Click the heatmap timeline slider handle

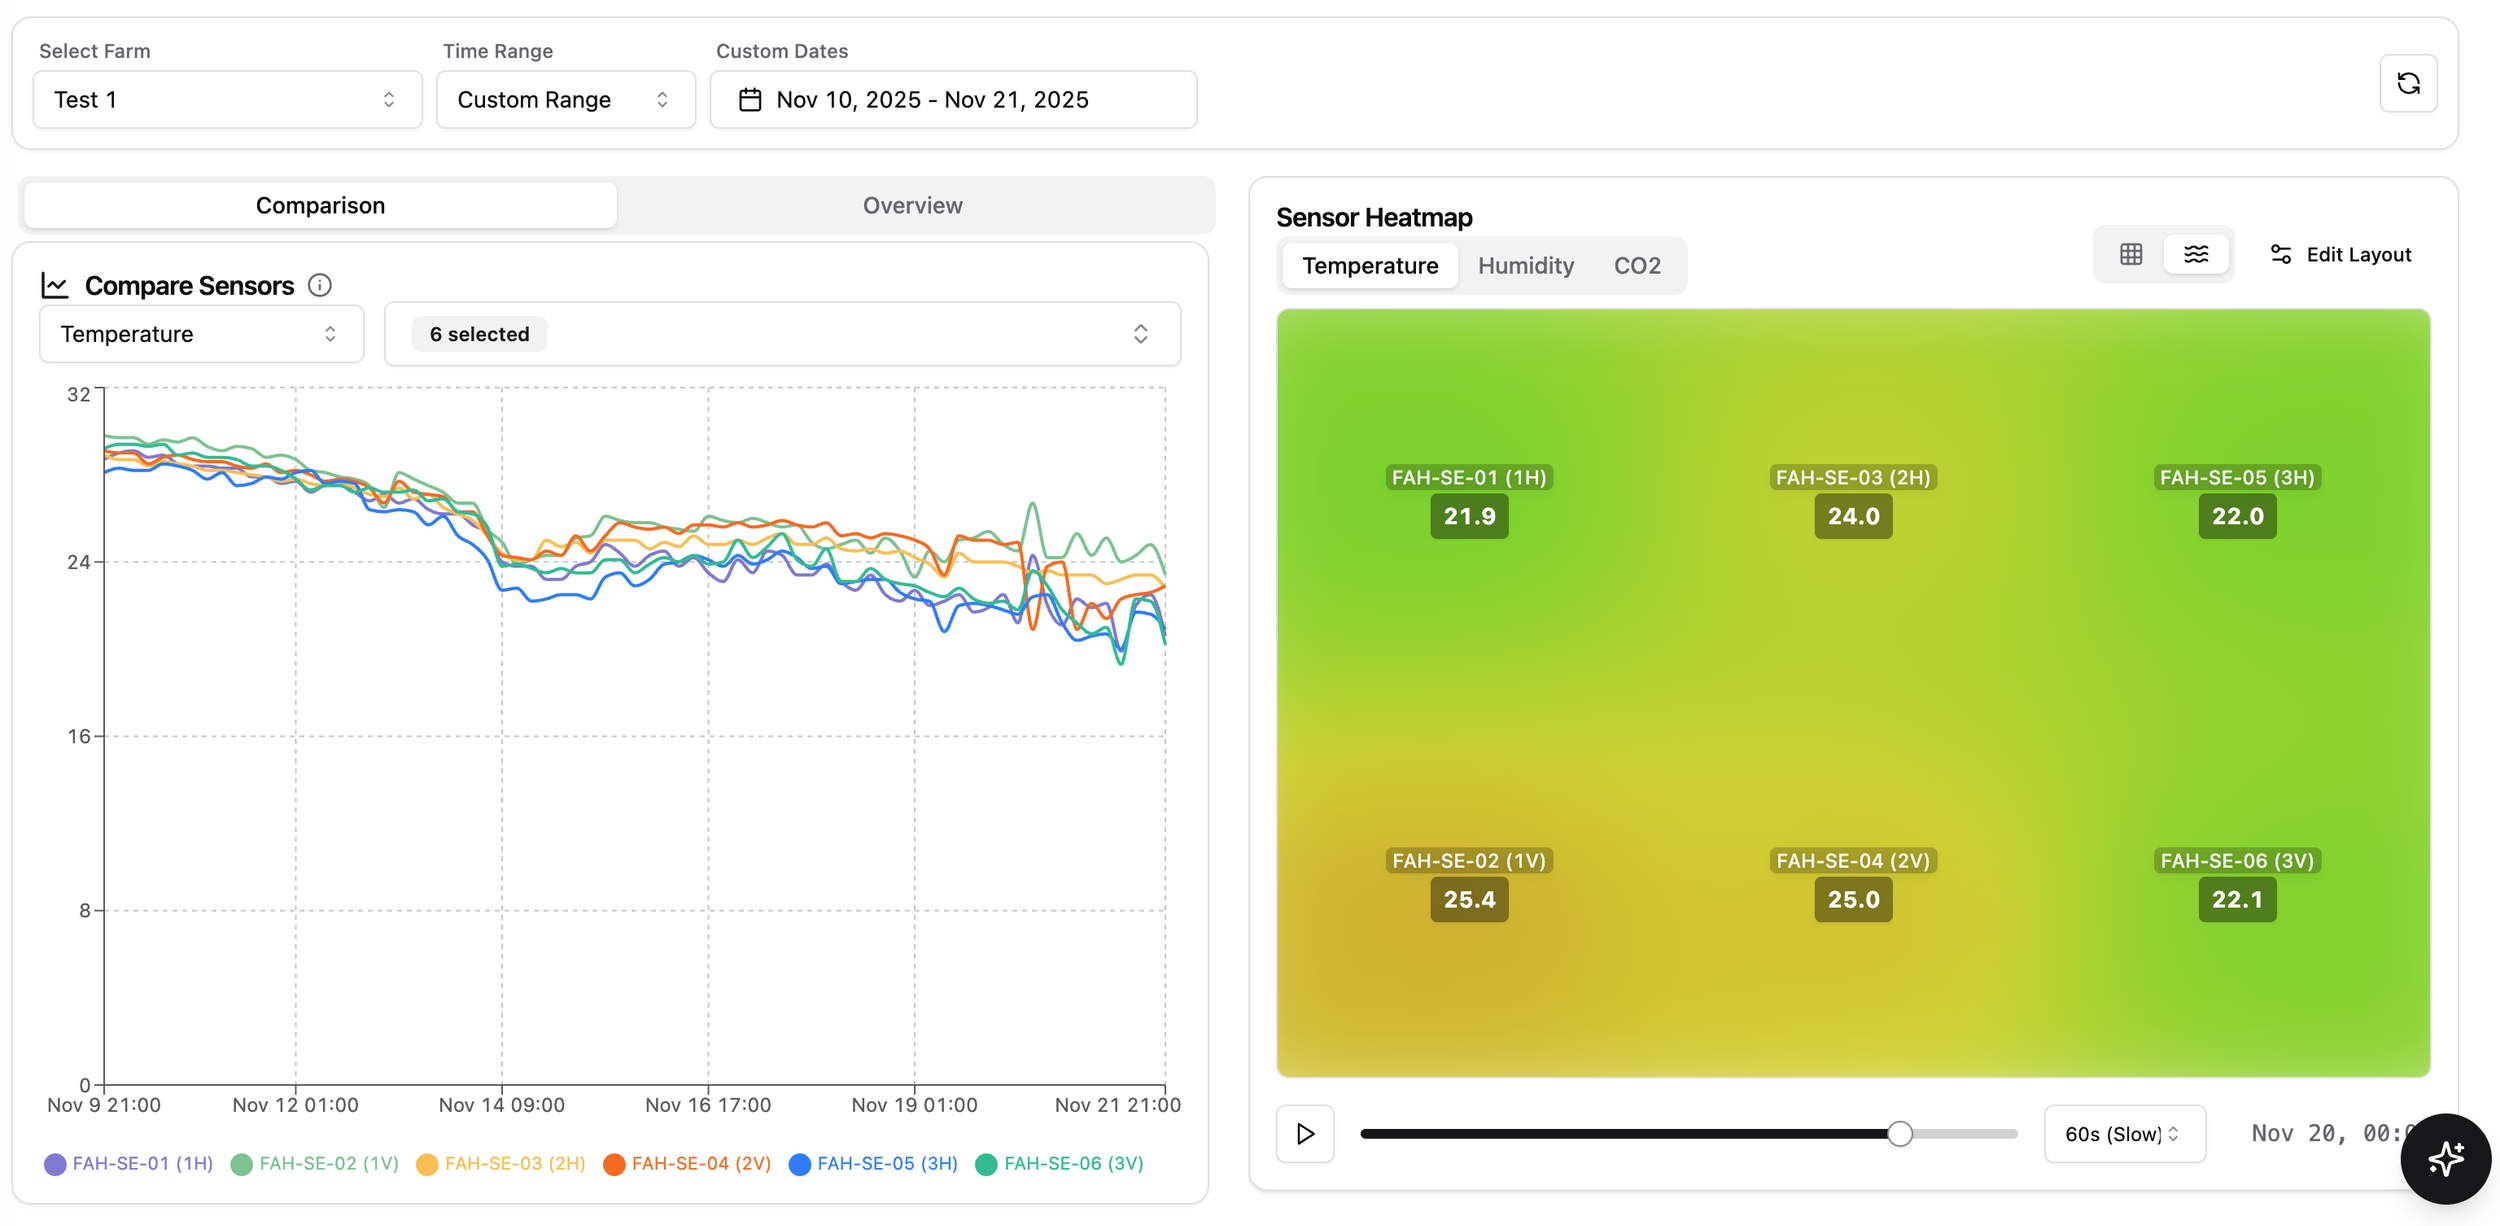pos(1900,1134)
